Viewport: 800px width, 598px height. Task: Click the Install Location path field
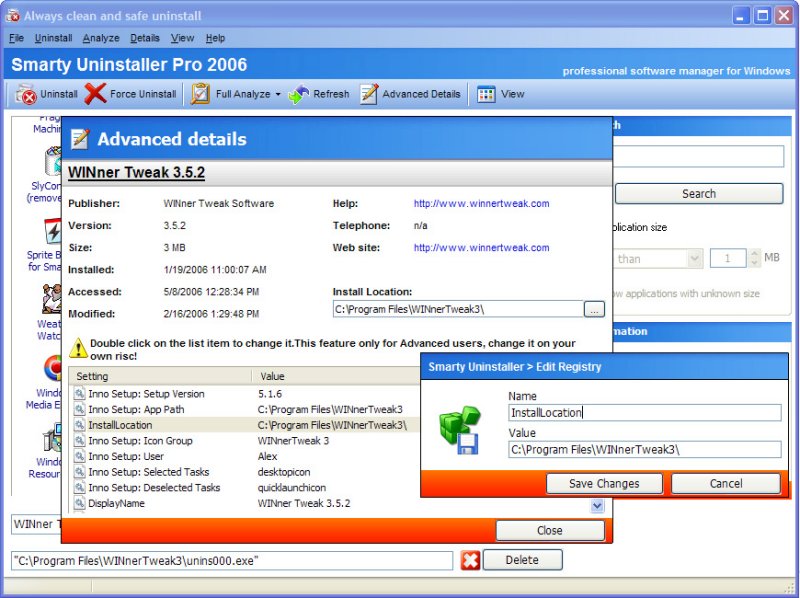(x=458, y=309)
